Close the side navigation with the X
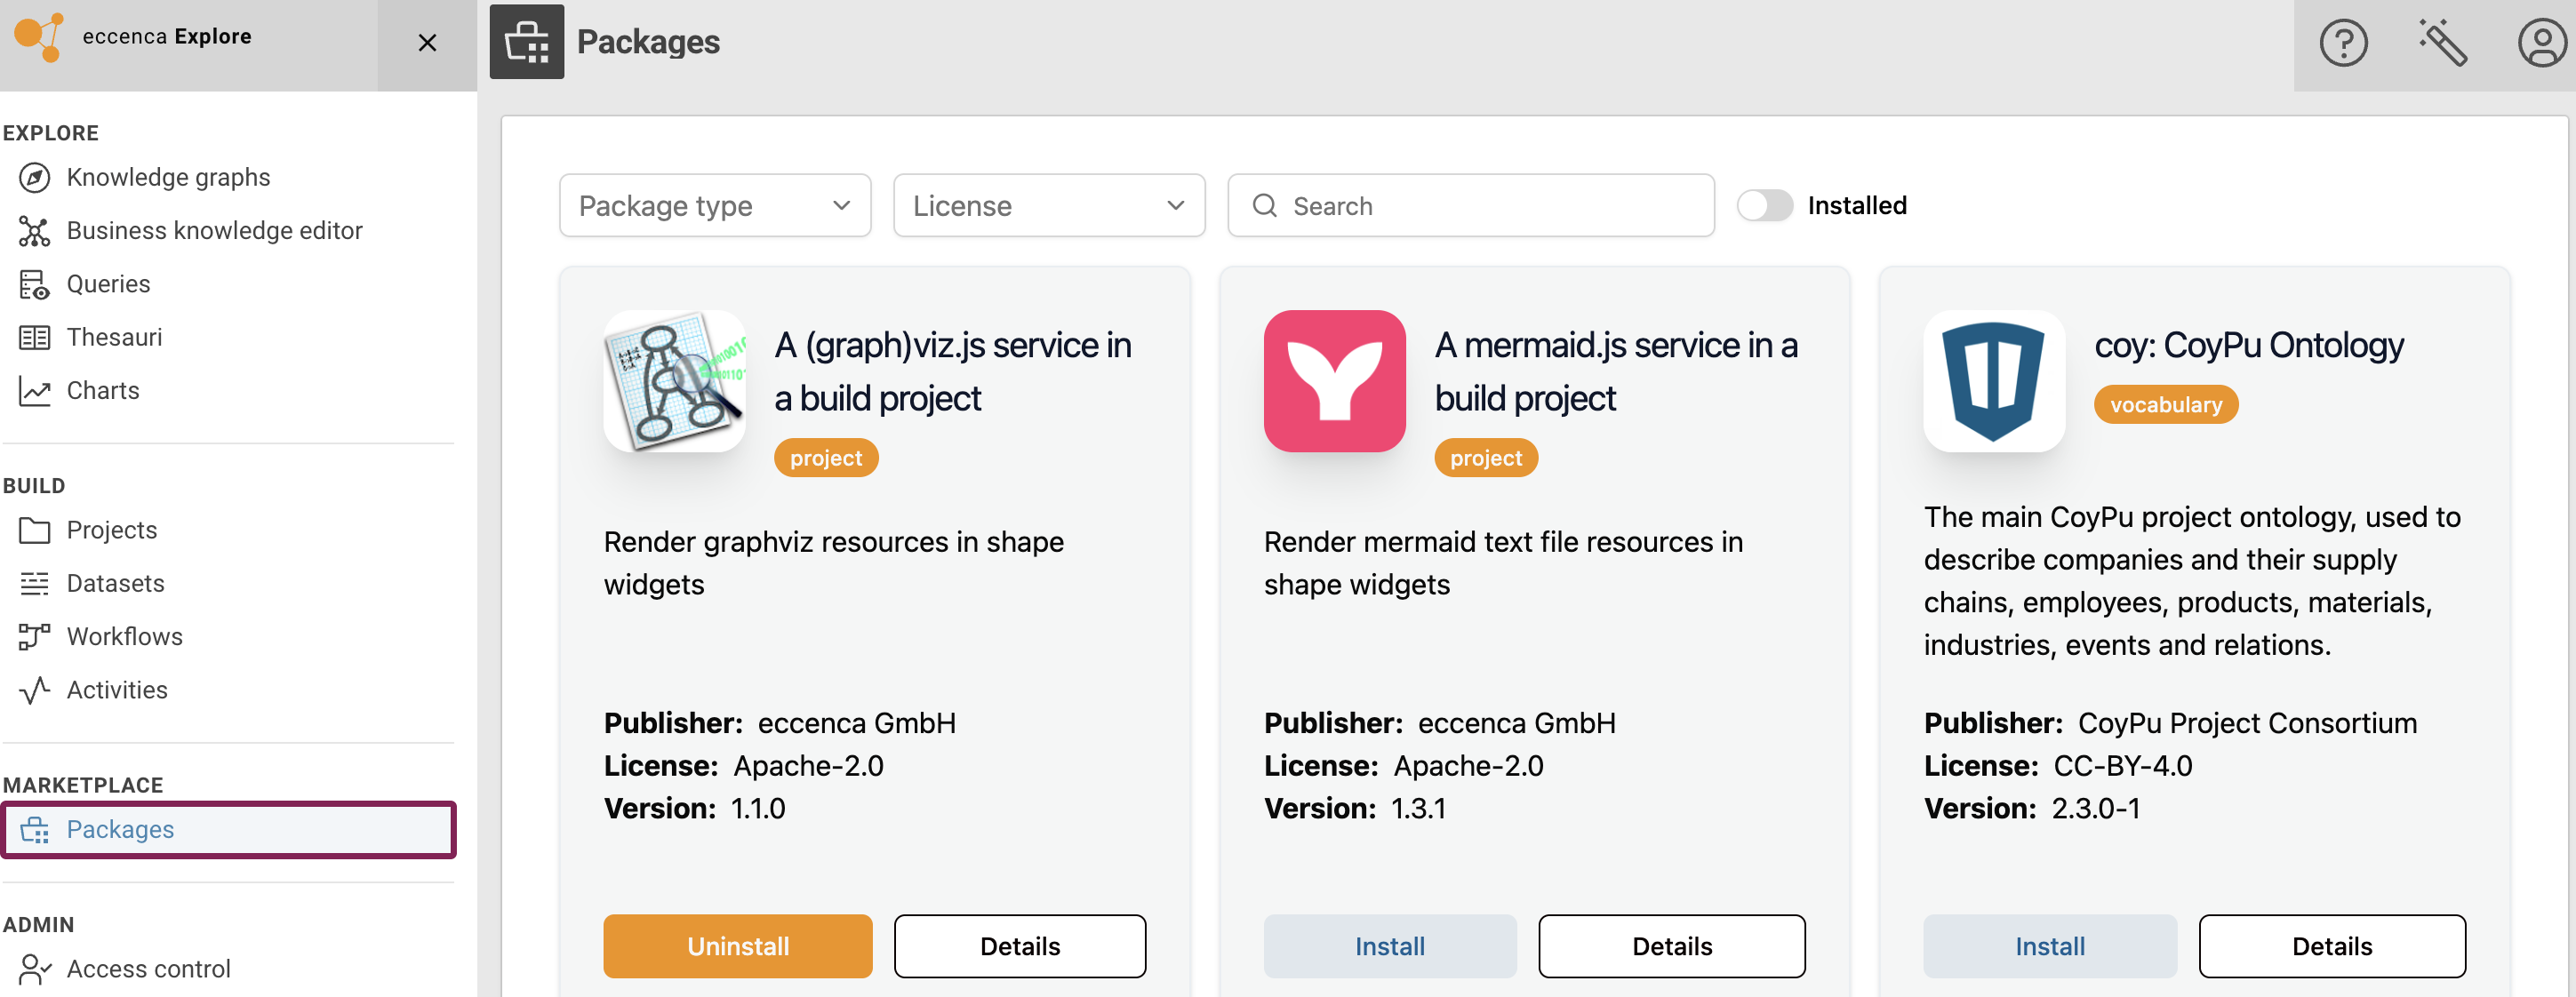2576x997 pixels. click(x=427, y=43)
